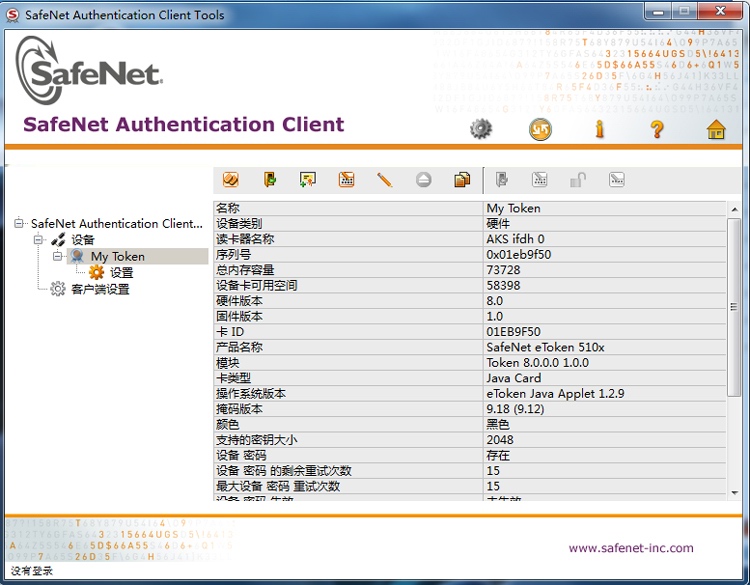Collapse the 设备 tree node

coord(38,239)
